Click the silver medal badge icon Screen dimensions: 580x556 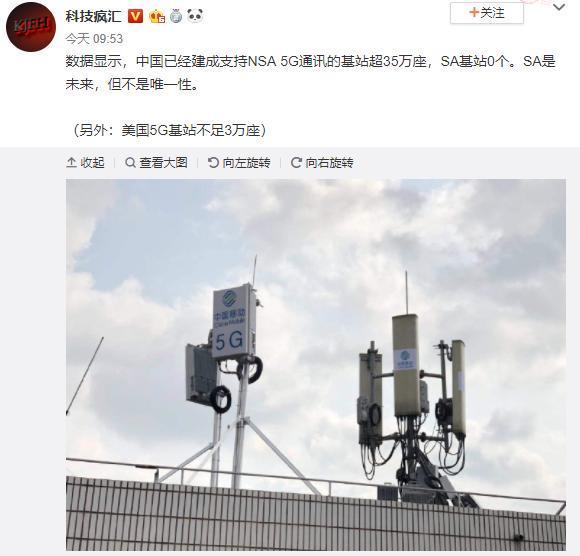coord(176,16)
